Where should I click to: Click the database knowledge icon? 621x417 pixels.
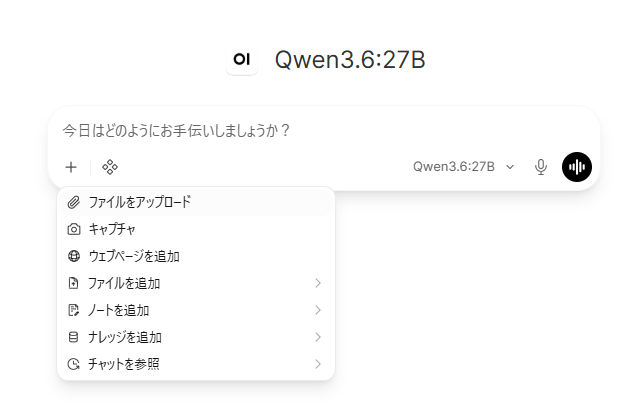pos(74,337)
